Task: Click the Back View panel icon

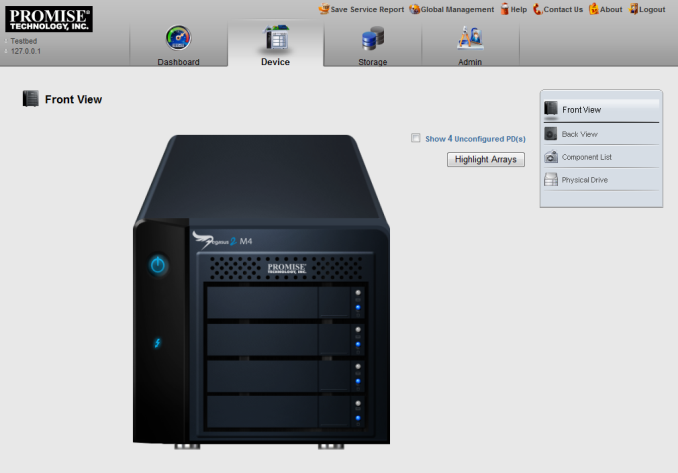Action: pos(550,134)
